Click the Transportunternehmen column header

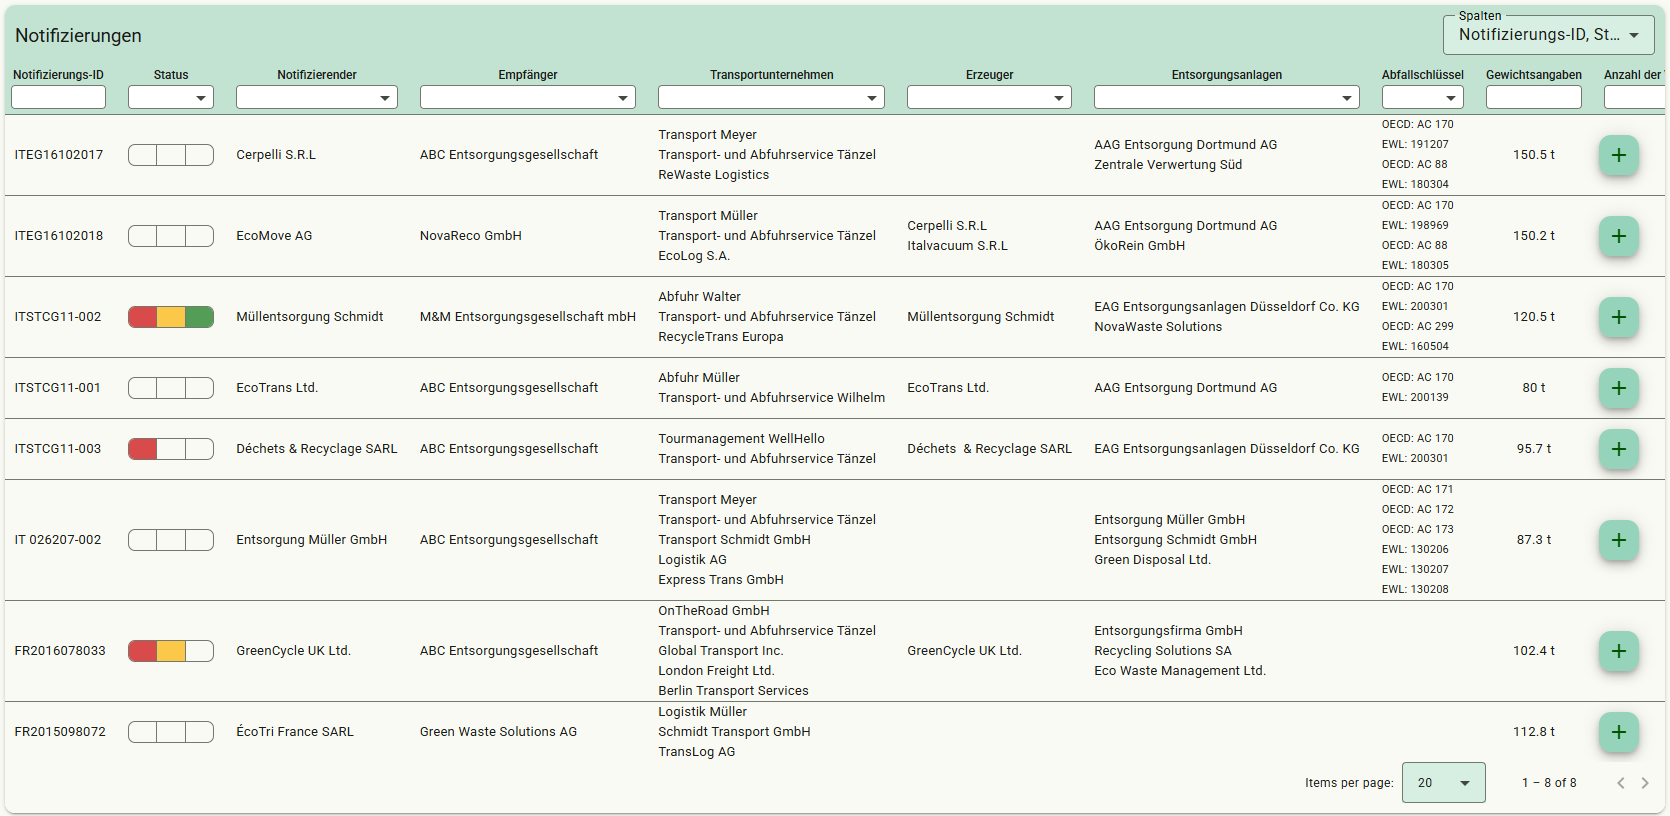pyautogui.click(x=771, y=75)
